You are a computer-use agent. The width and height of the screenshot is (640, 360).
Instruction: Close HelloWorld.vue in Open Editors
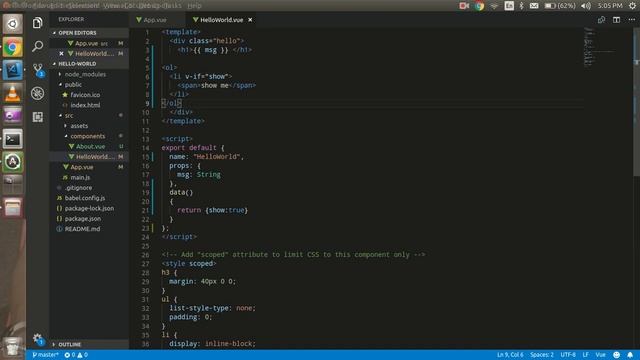(61, 53)
